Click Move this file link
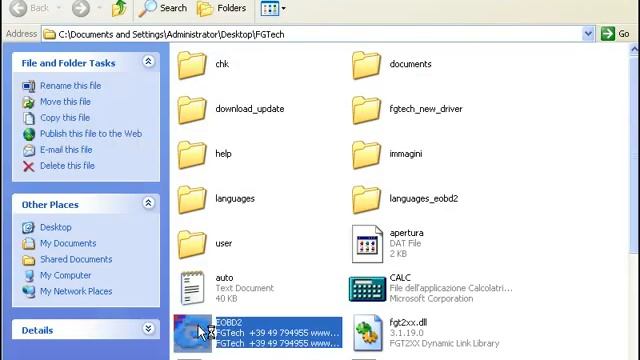This screenshot has width=640, height=360. tap(65, 102)
